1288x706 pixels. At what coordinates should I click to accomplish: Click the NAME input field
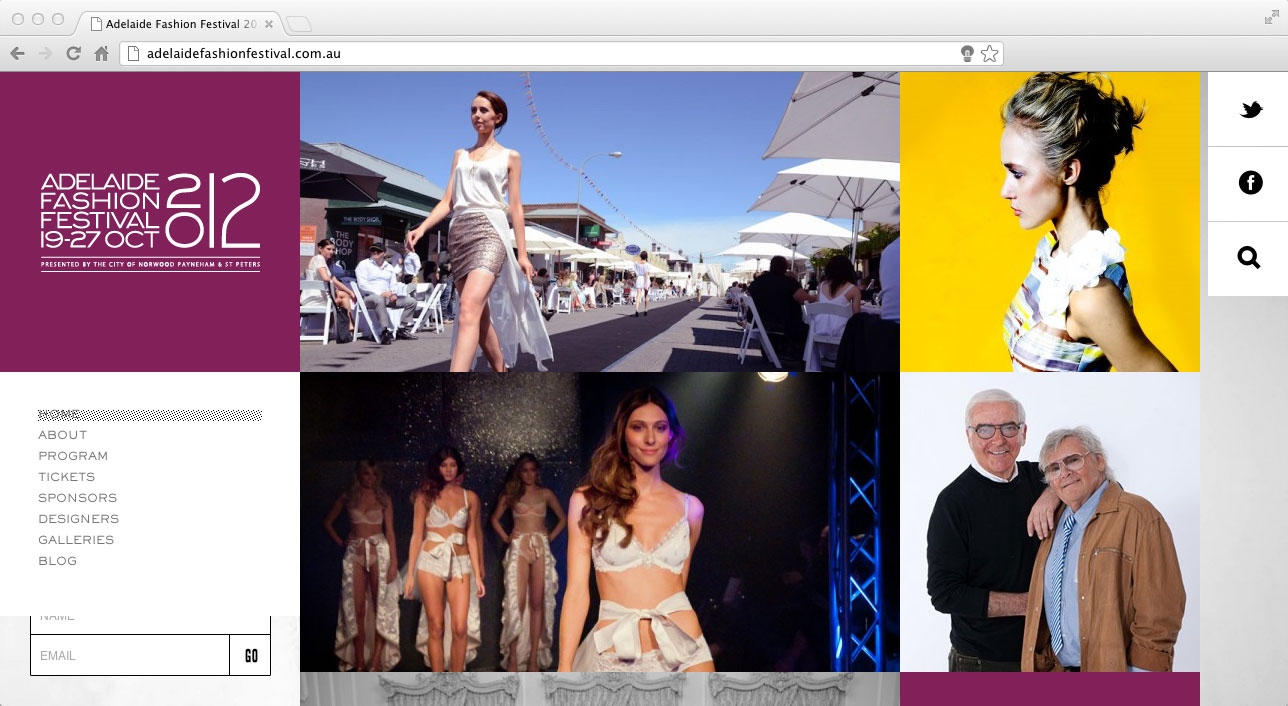[x=150, y=624]
